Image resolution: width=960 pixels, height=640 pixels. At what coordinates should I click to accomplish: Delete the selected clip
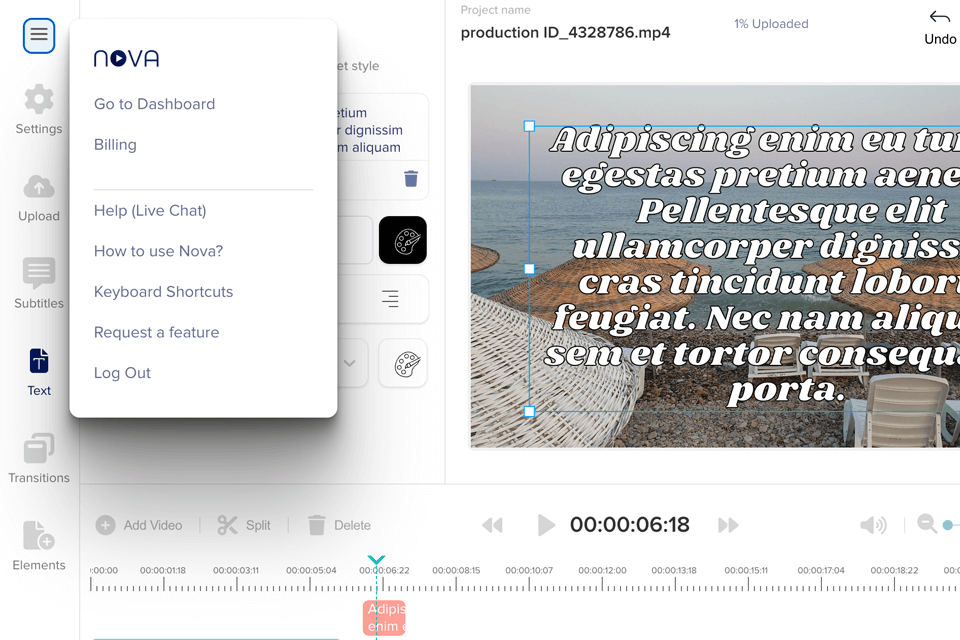pyautogui.click(x=339, y=525)
